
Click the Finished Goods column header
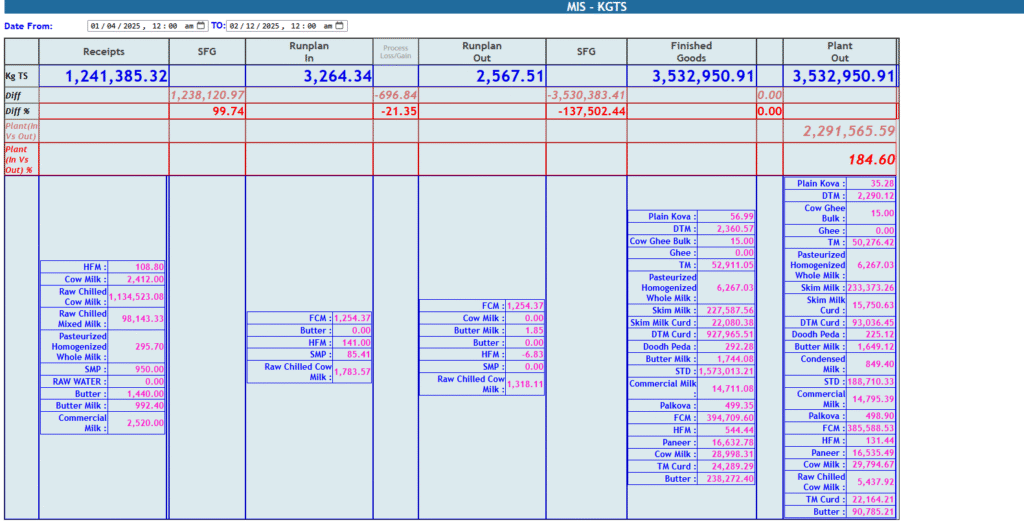691,51
